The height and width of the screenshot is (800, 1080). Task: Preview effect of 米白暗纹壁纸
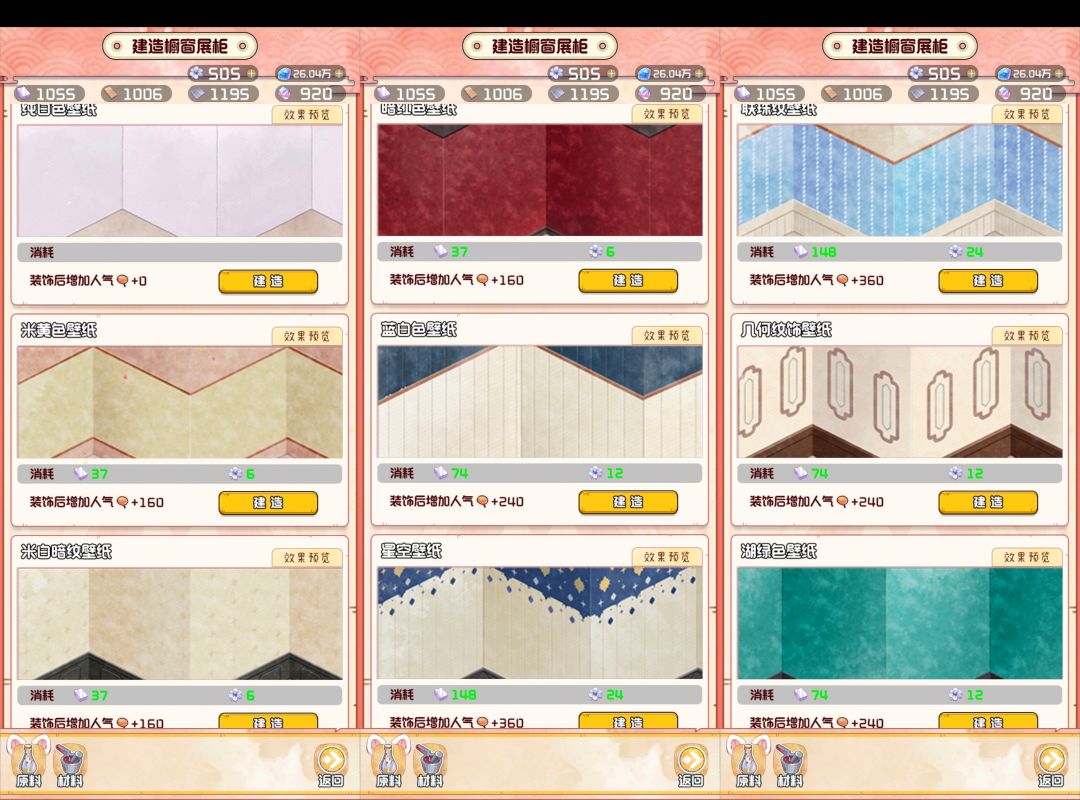point(307,557)
